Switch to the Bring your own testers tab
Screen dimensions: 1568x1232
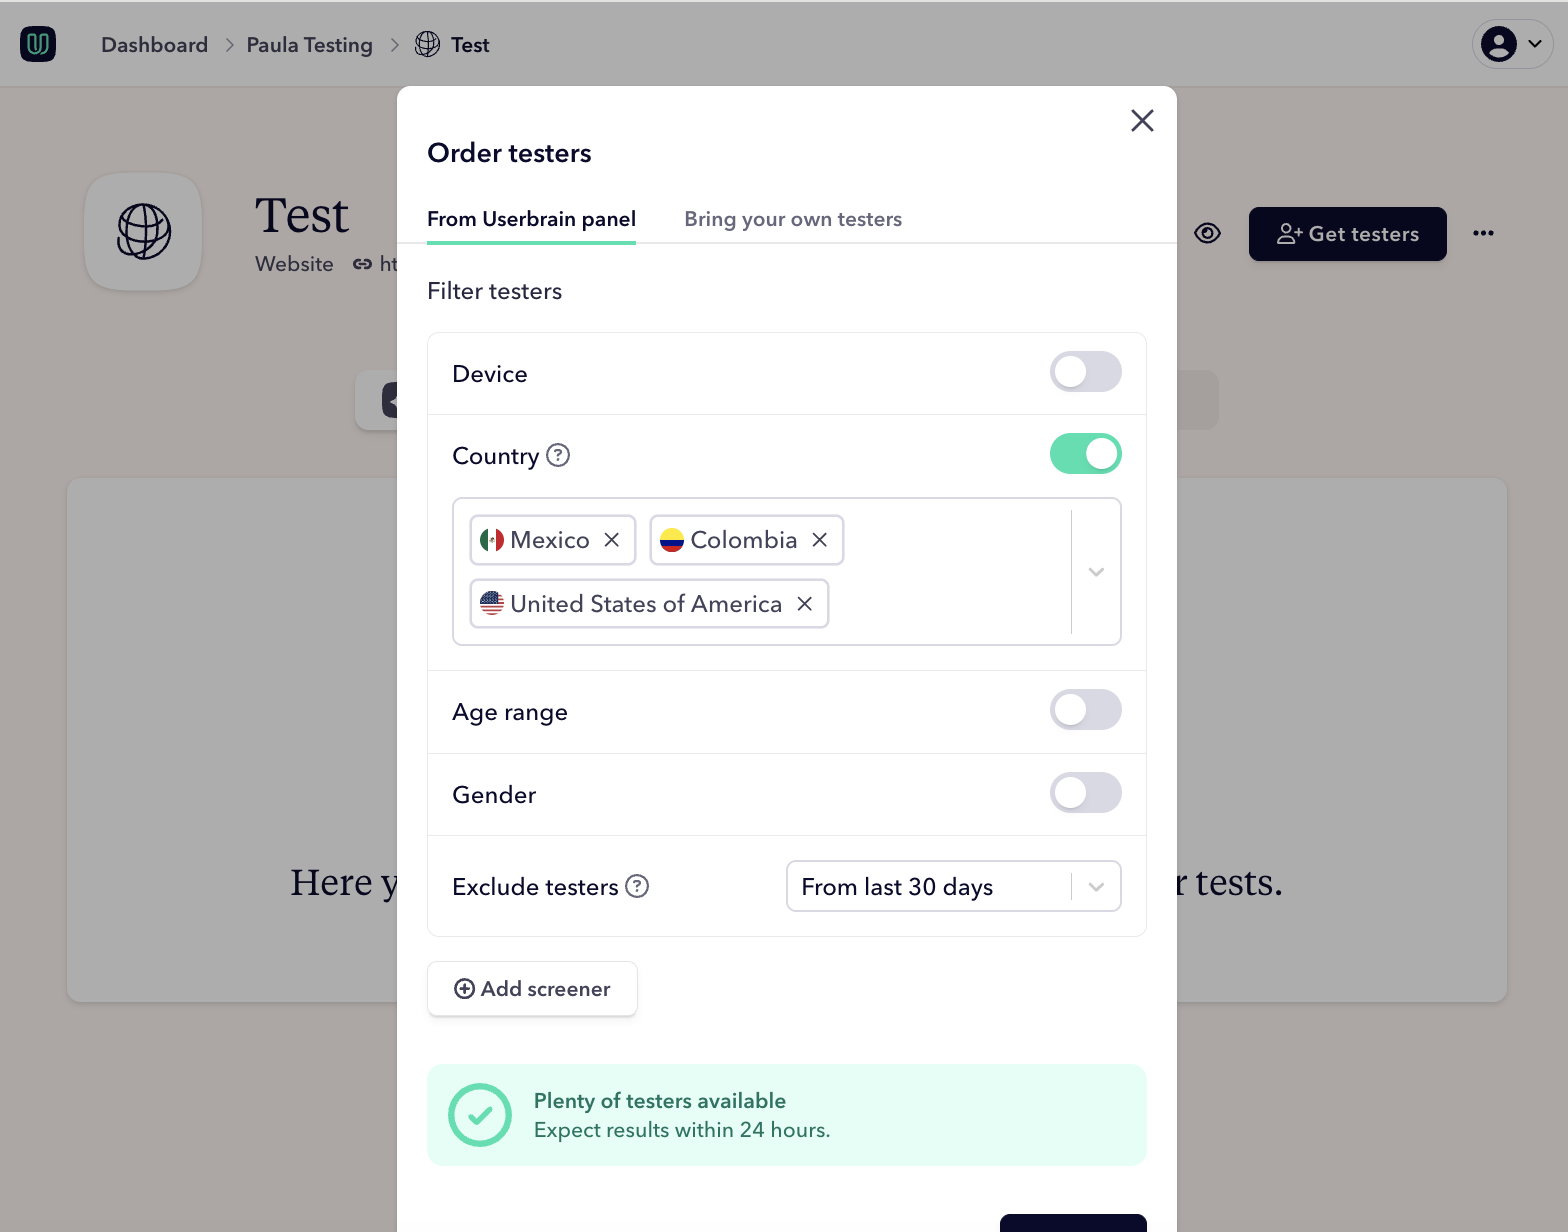click(x=793, y=219)
